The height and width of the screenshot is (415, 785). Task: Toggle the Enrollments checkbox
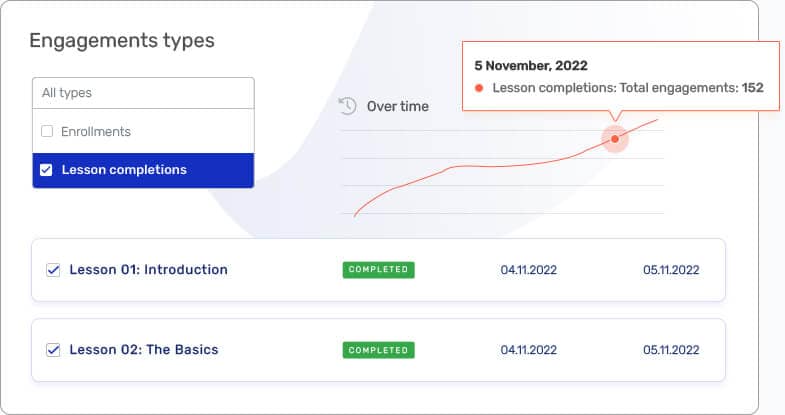point(47,131)
